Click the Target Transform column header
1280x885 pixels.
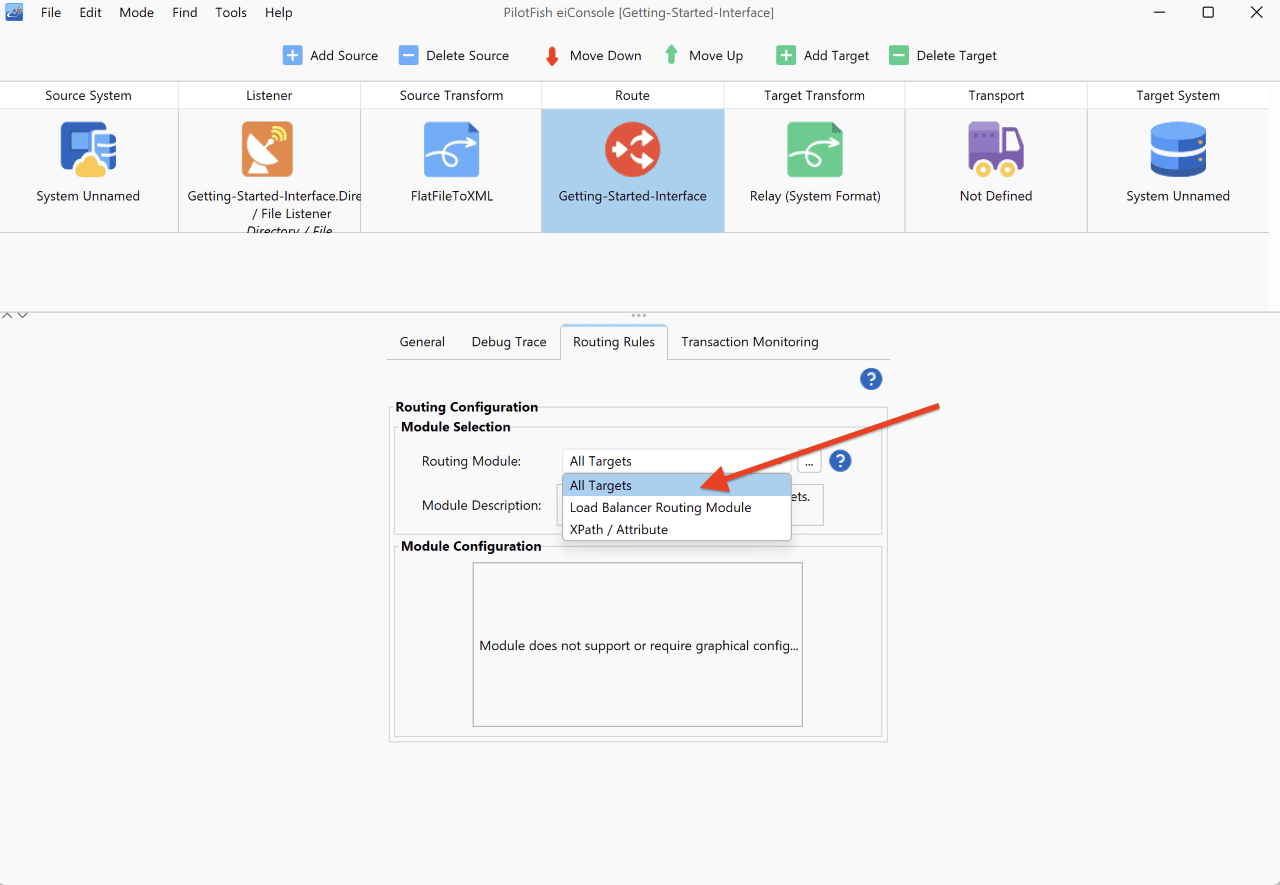814,95
